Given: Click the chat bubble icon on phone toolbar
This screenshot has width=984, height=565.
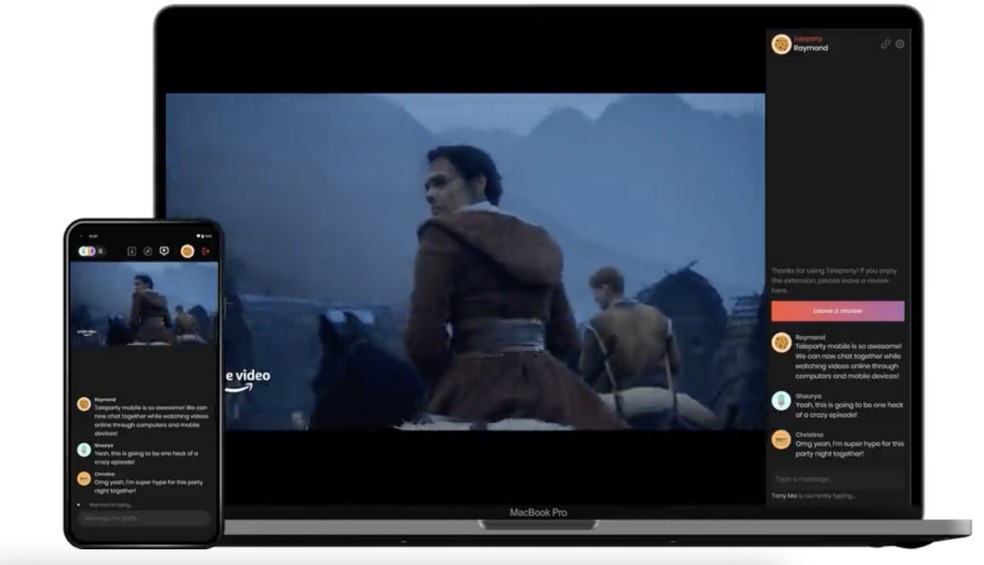Looking at the screenshot, I should pyautogui.click(x=164, y=251).
